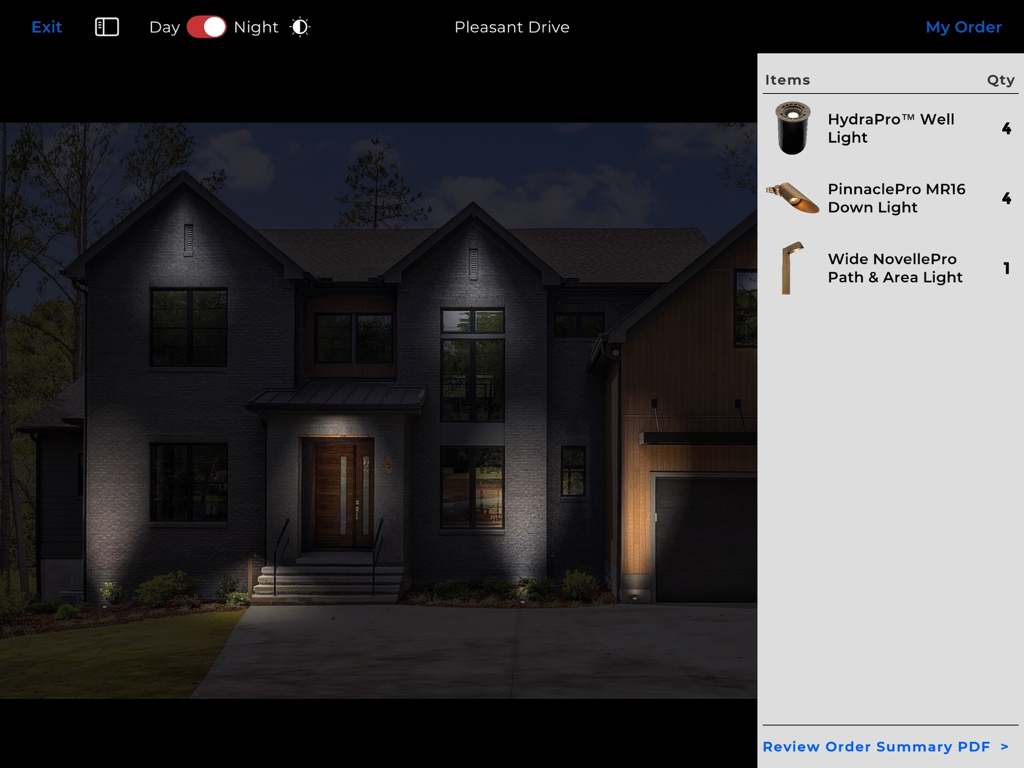Screen dimensions: 1024x768
Task: Click the Pleasant Drive project title
Action: 511,27
